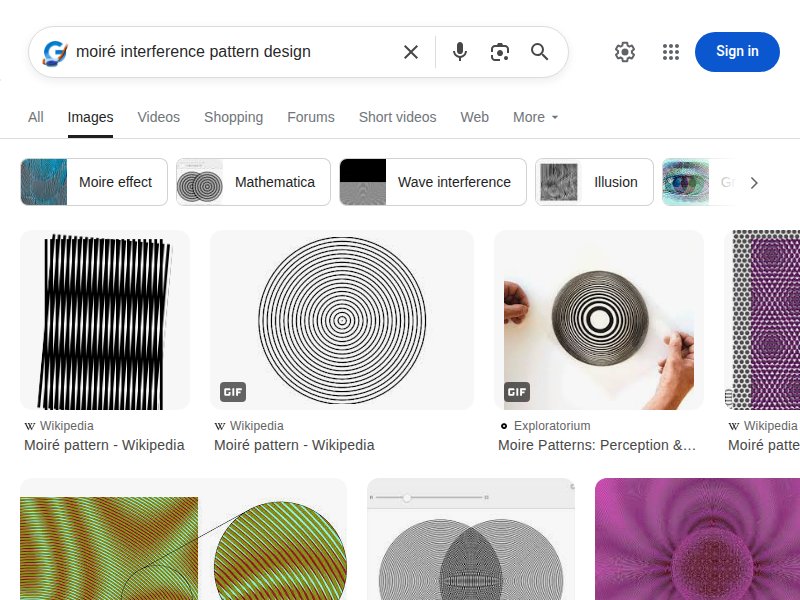The image size is (800, 600).
Task: Click the Exploratorium source icon
Action: [x=503, y=425]
